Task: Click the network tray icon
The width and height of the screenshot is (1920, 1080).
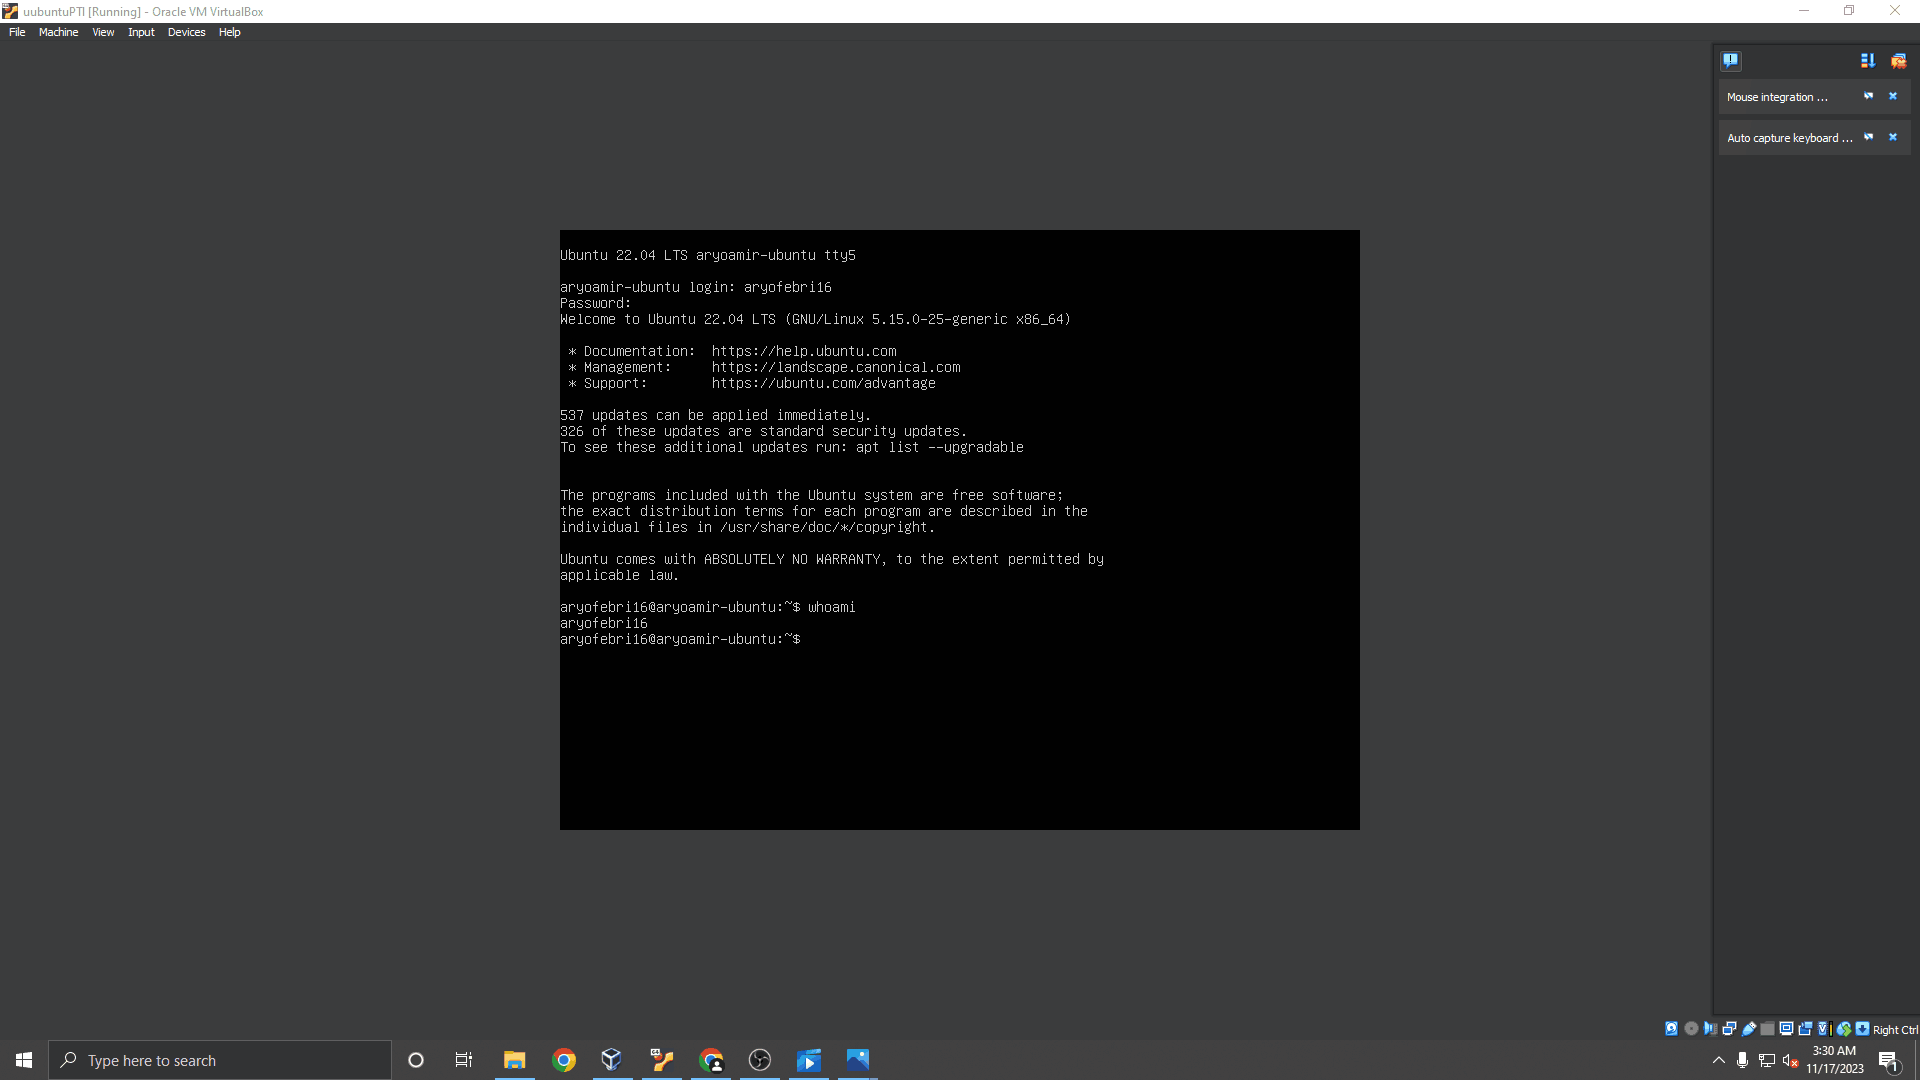Action: (x=1767, y=1060)
